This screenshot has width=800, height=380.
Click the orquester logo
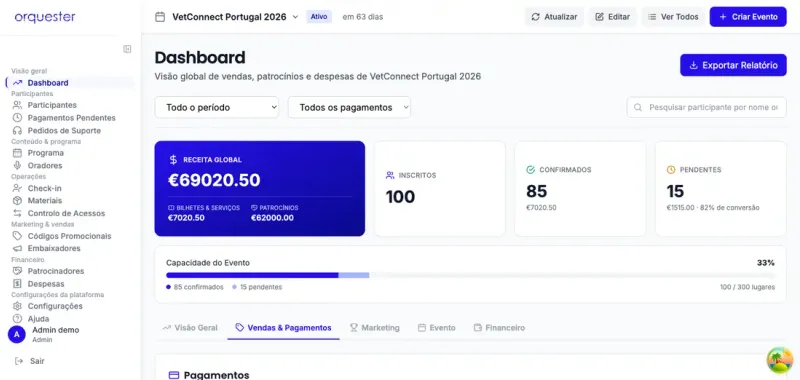click(x=45, y=17)
